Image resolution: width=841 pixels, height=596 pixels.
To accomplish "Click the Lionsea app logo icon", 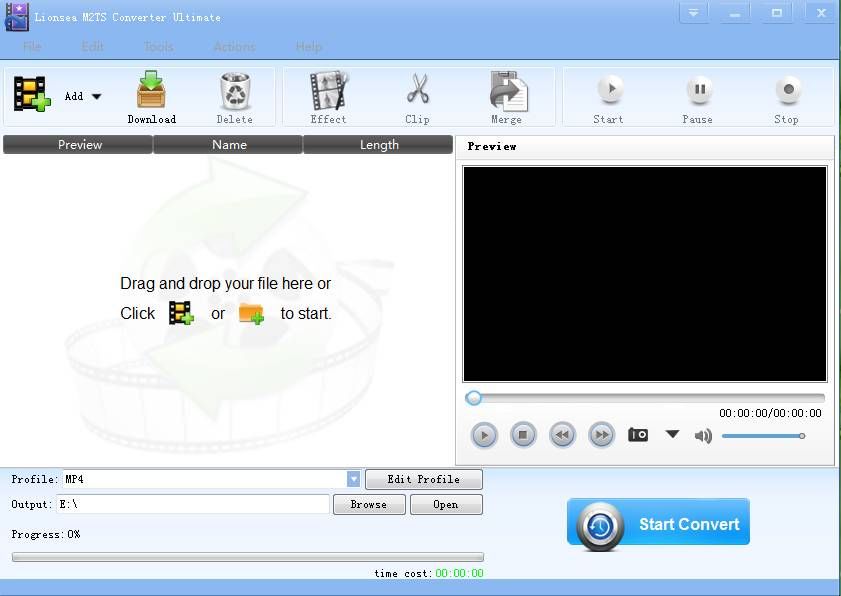I will click(x=17, y=17).
